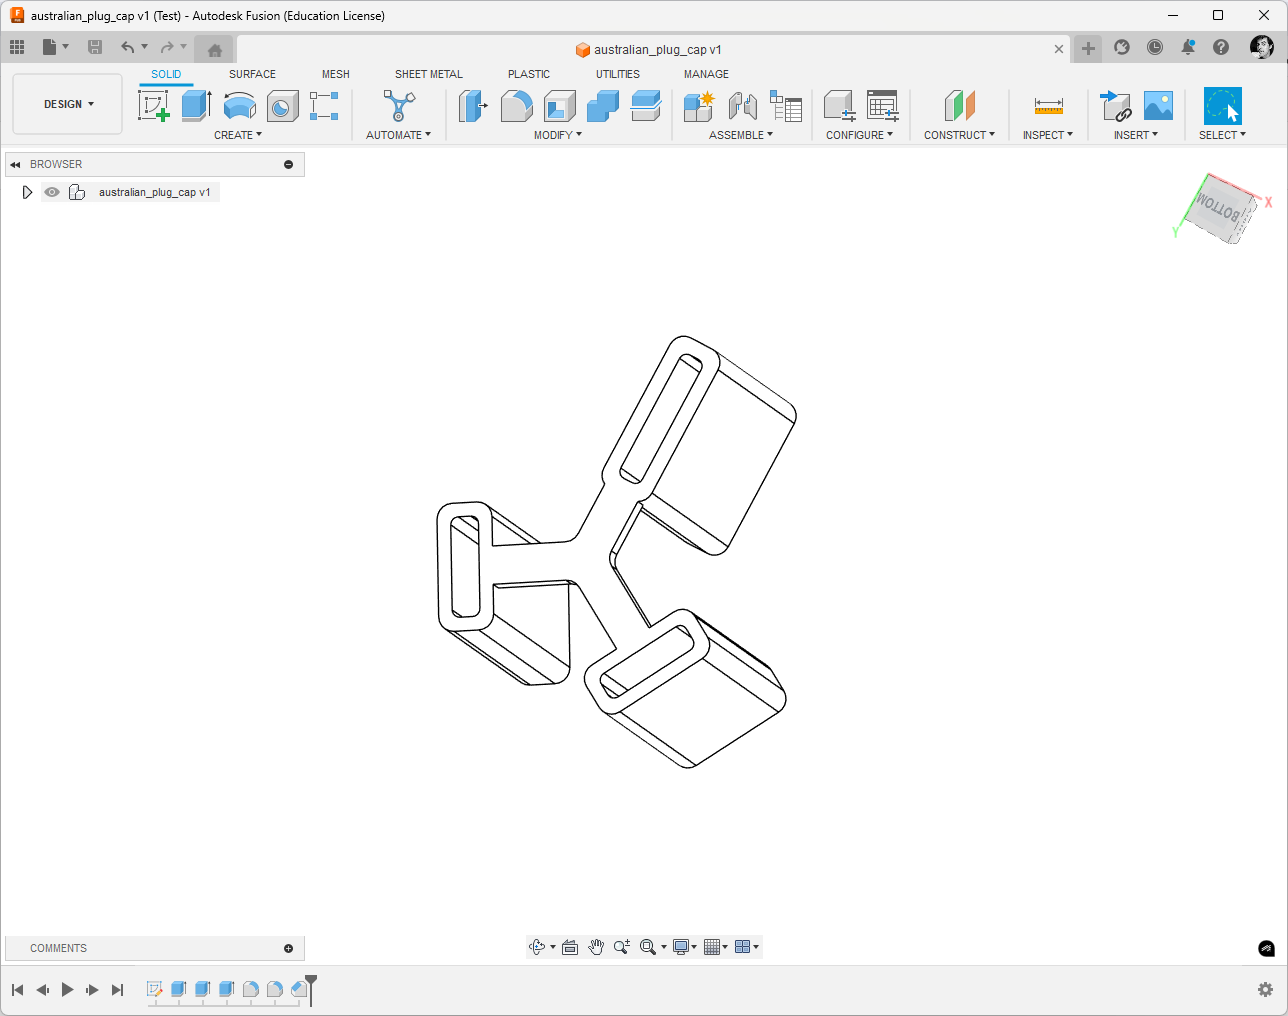Open the Automated Modeling tool

pyautogui.click(x=399, y=105)
